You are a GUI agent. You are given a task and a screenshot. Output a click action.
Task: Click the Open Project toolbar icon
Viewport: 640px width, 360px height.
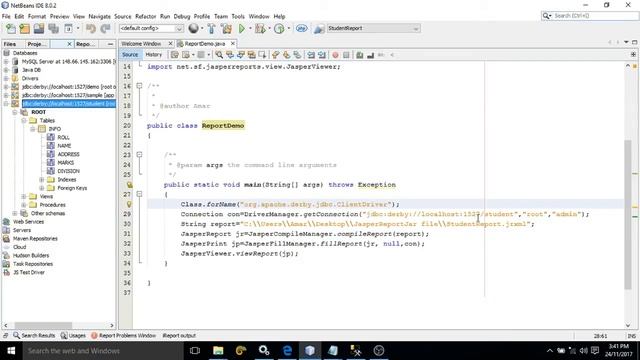[39, 29]
